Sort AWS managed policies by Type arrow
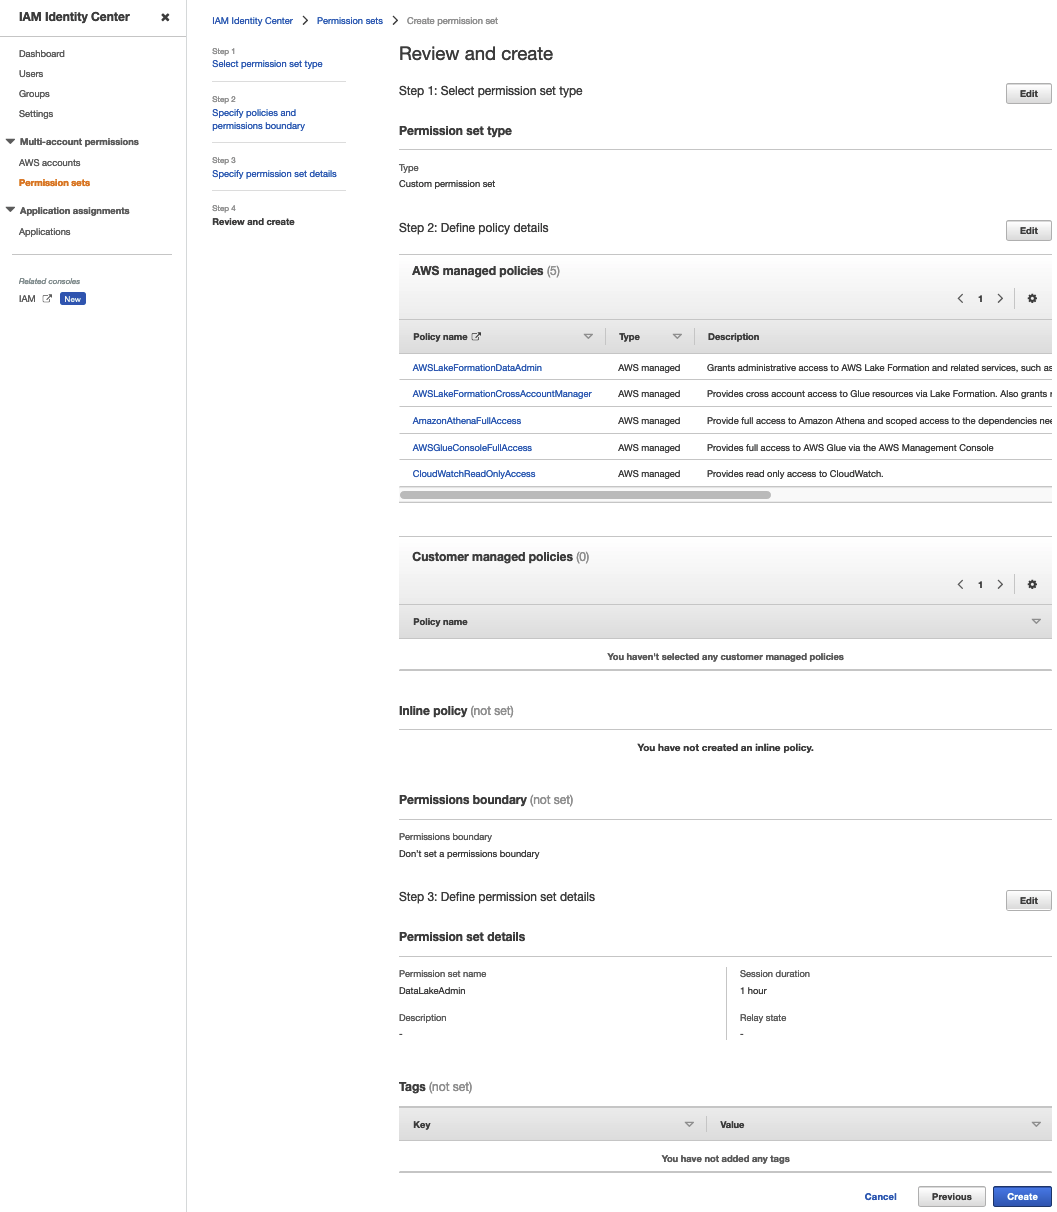 point(677,337)
